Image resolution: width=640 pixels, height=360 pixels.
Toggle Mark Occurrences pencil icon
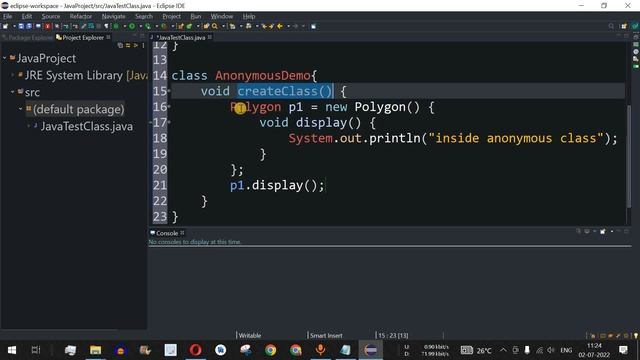click(83, 26)
